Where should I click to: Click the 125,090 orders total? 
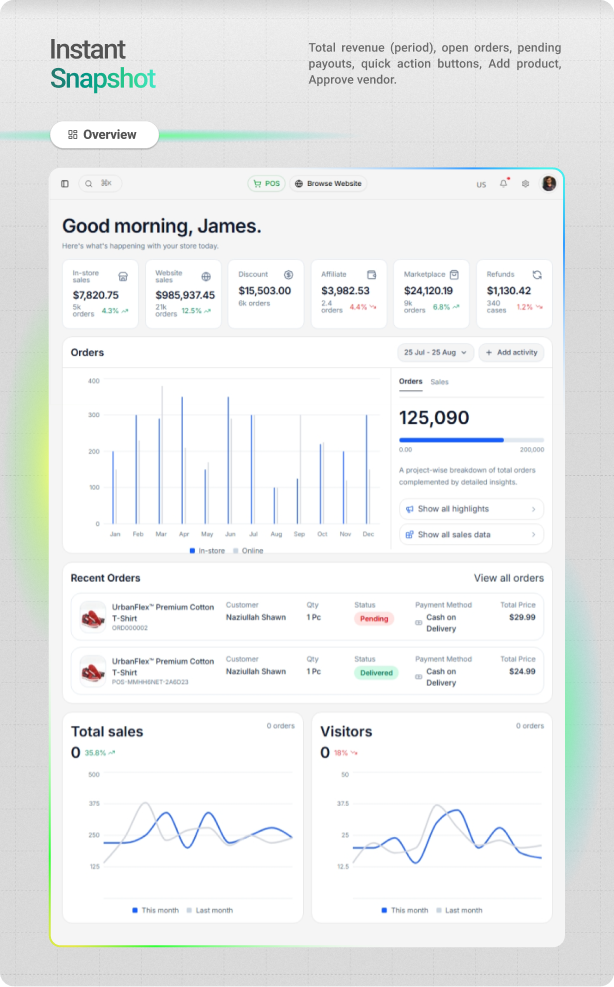tap(434, 417)
